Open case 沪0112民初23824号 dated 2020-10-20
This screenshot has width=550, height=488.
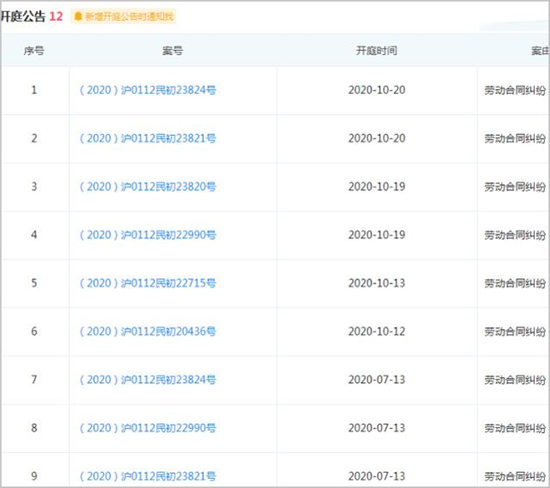coord(148,90)
